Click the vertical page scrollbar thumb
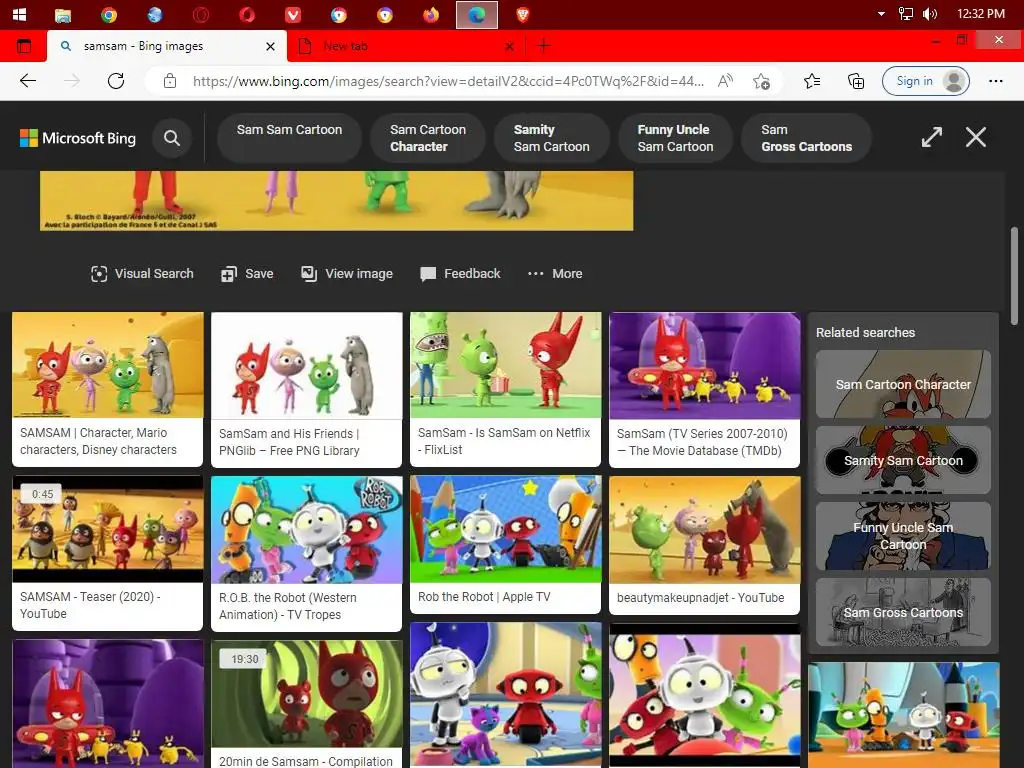This screenshot has height=768, width=1024. [1014, 276]
